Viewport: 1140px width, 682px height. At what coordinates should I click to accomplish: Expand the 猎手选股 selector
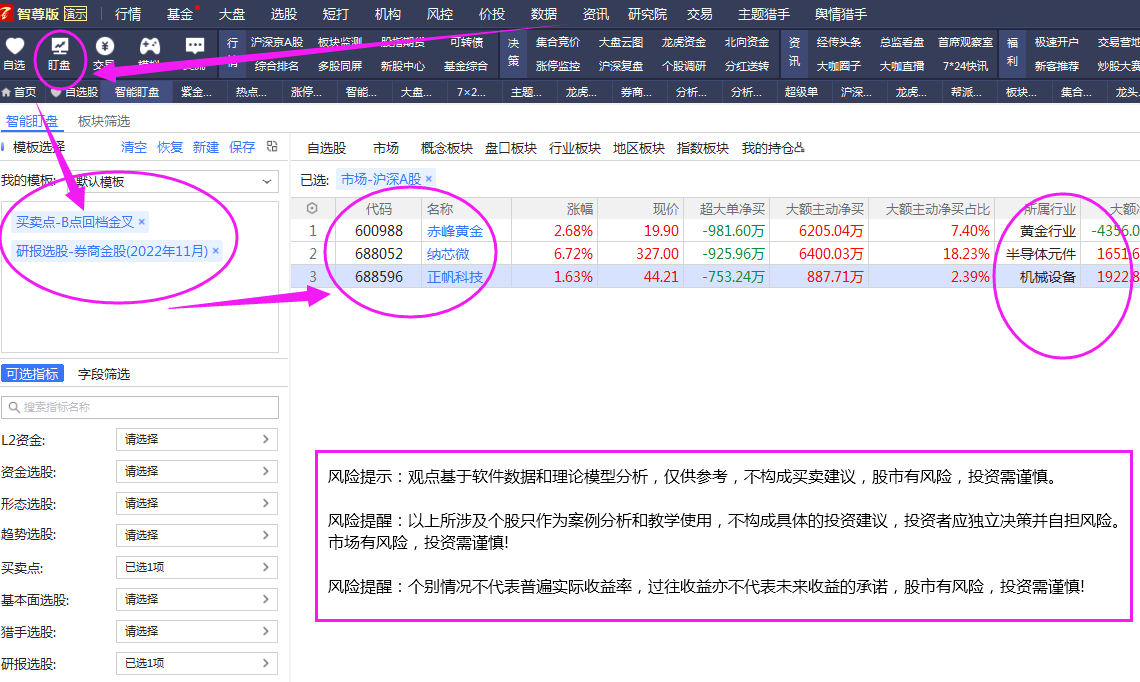click(197, 631)
